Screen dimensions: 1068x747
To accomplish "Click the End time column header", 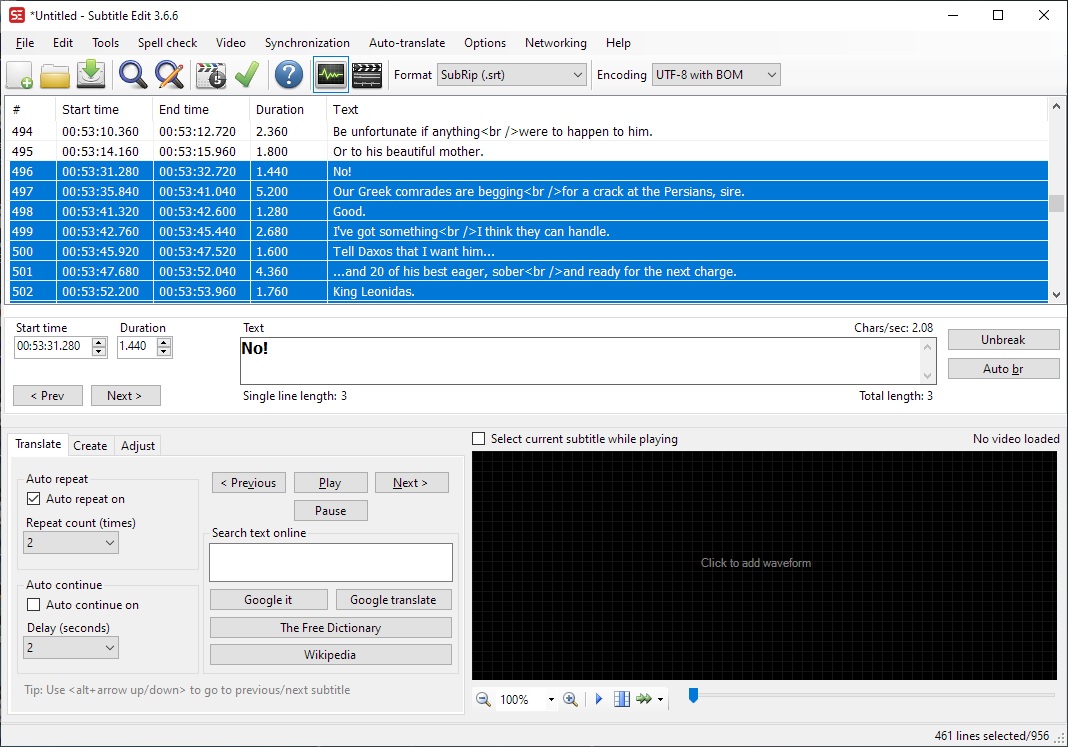I will pos(201,110).
